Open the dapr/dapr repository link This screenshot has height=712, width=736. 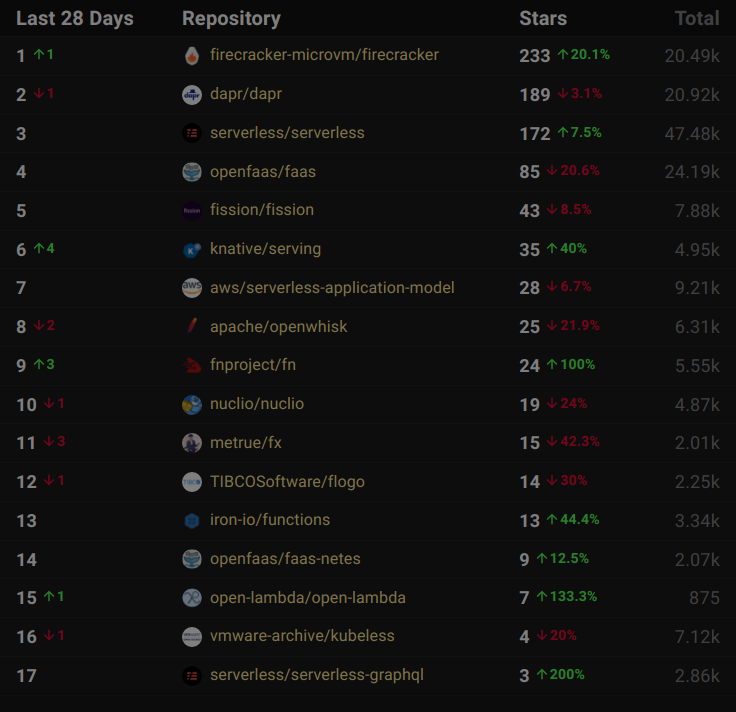[x=246, y=94]
